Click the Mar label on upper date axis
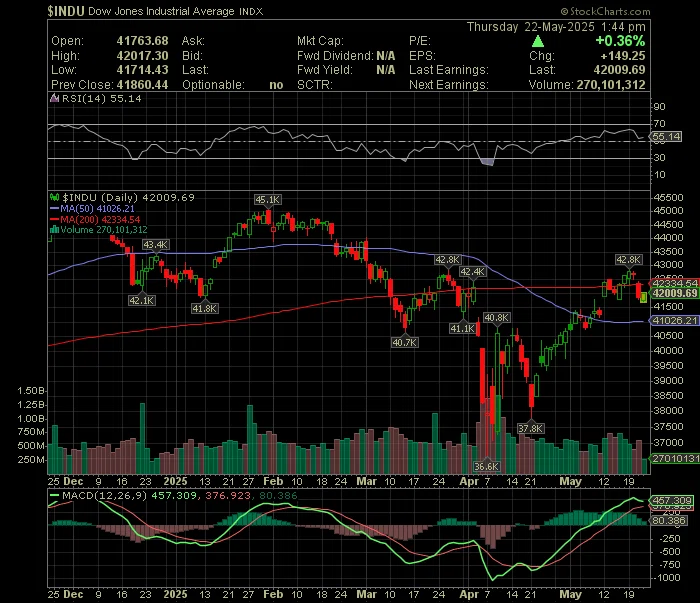The image size is (700, 603). [x=367, y=482]
